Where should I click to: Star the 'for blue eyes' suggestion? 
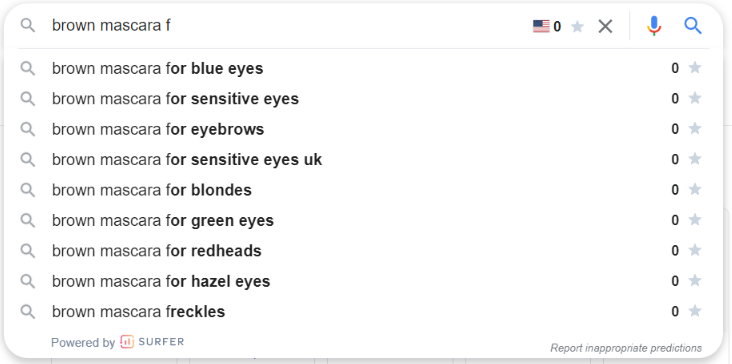click(x=695, y=68)
